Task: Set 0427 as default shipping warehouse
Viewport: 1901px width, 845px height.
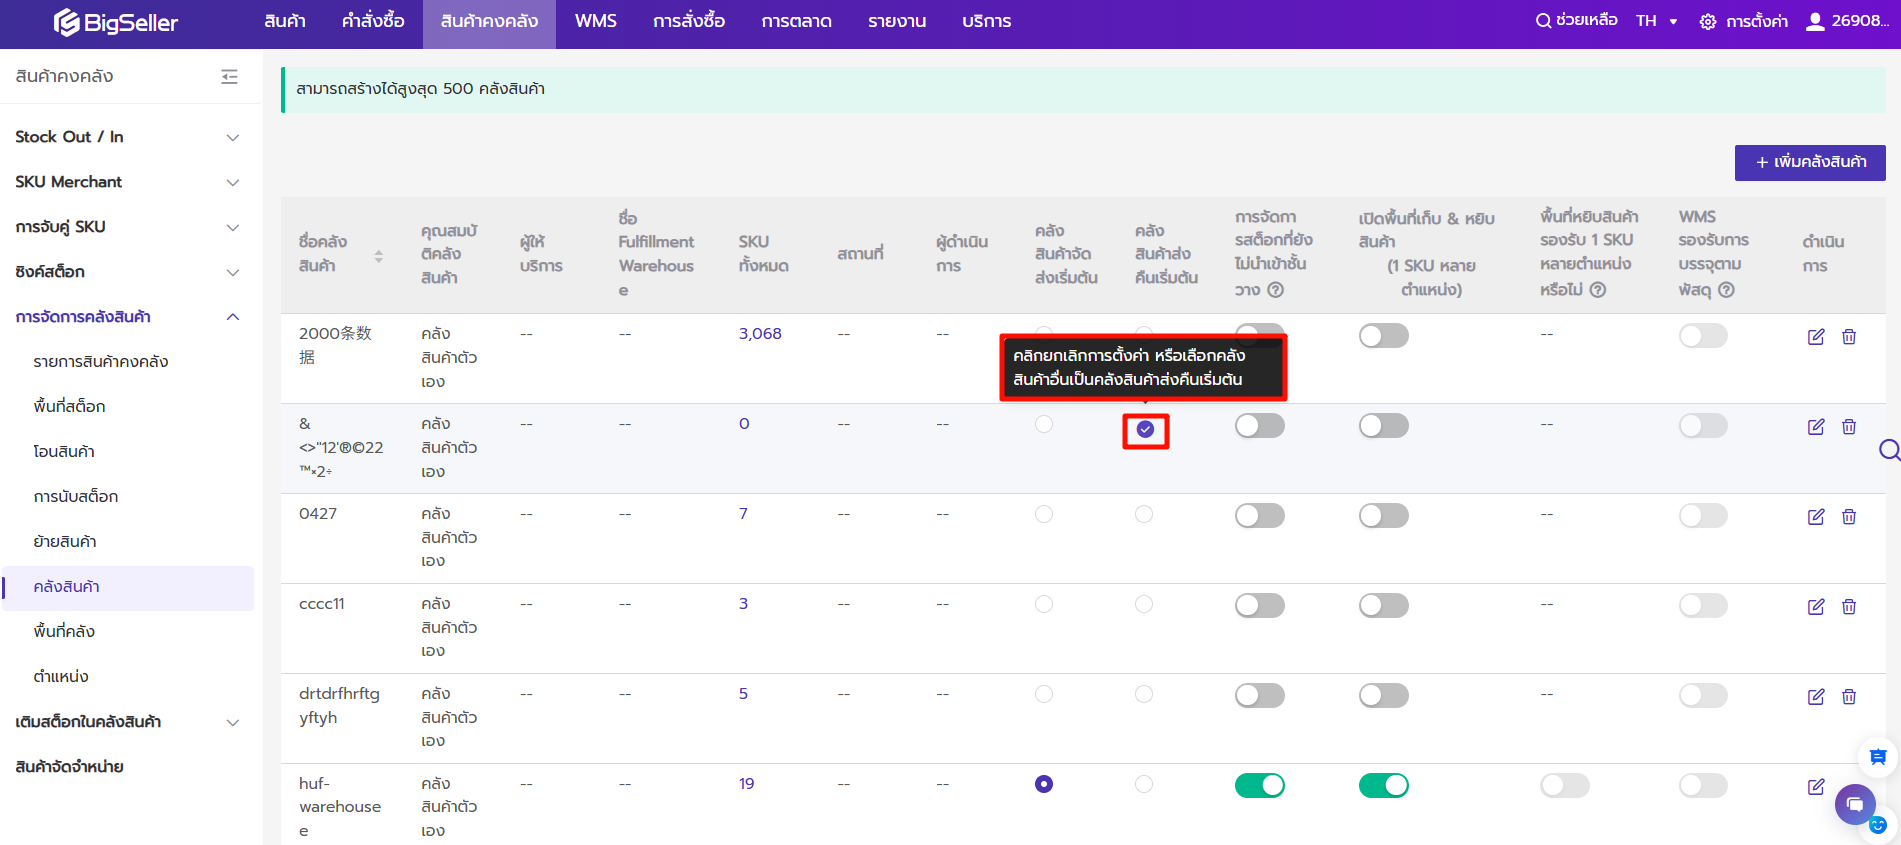Action: [1044, 514]
